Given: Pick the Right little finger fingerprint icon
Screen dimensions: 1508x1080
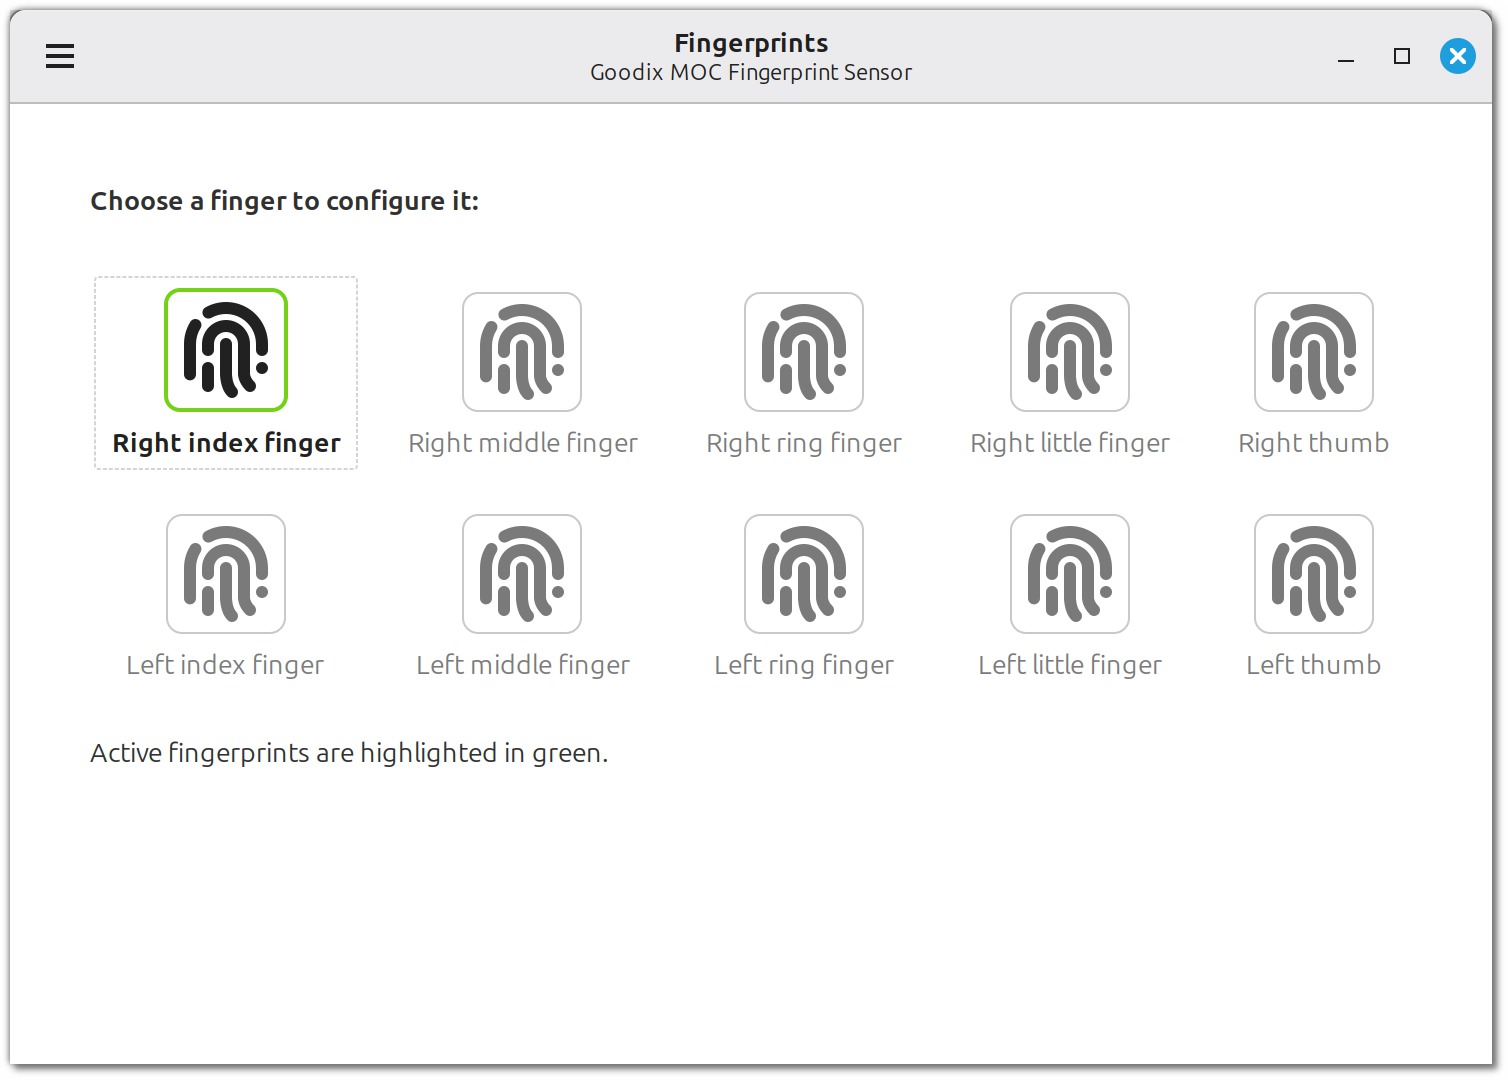Looking at the screenshot, I should tap(1070, 352).
